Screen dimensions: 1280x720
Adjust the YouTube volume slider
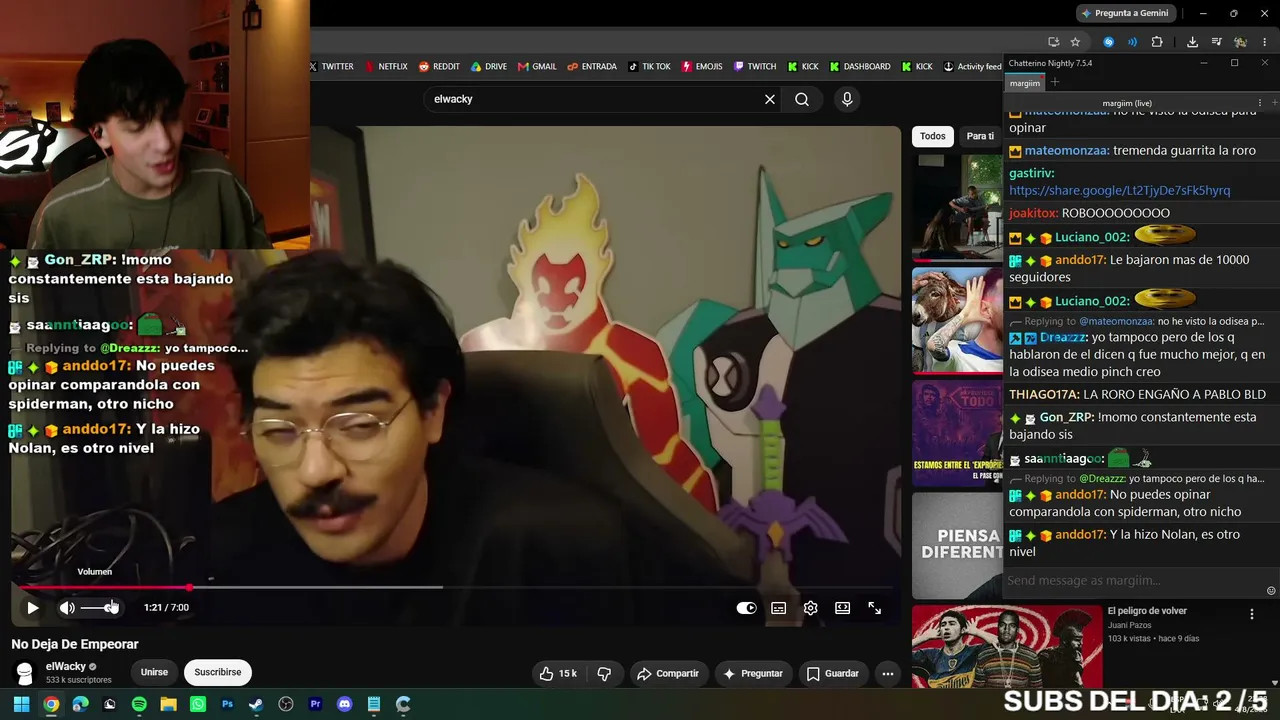click(x=99, y=608)
